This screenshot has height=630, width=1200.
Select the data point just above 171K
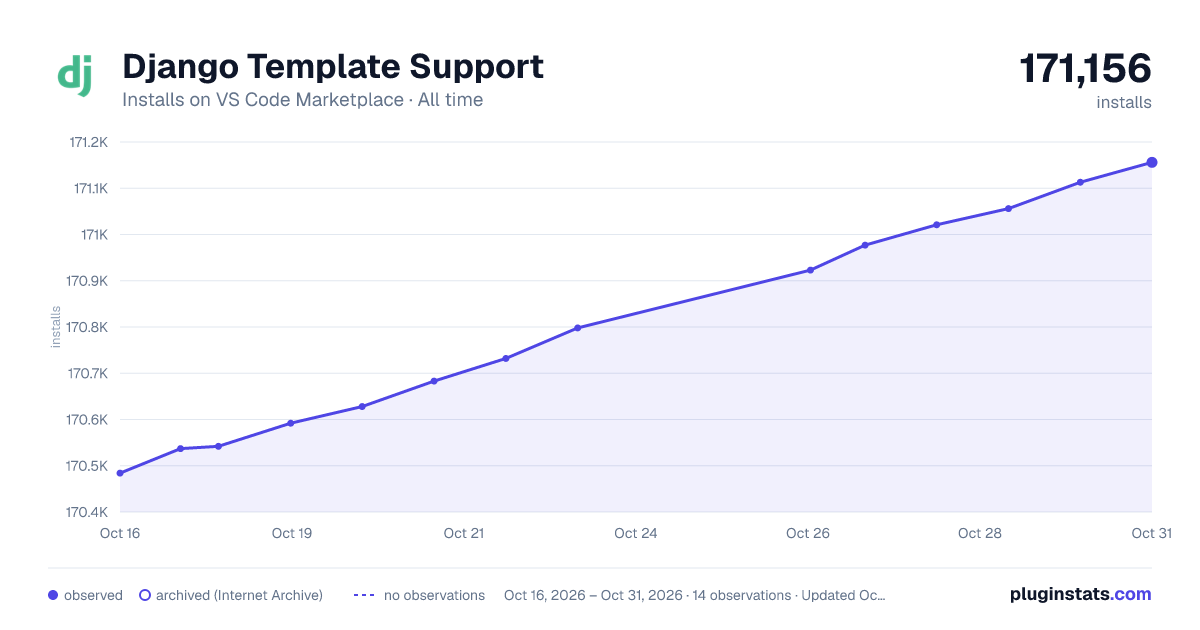[x=937, y=225]
